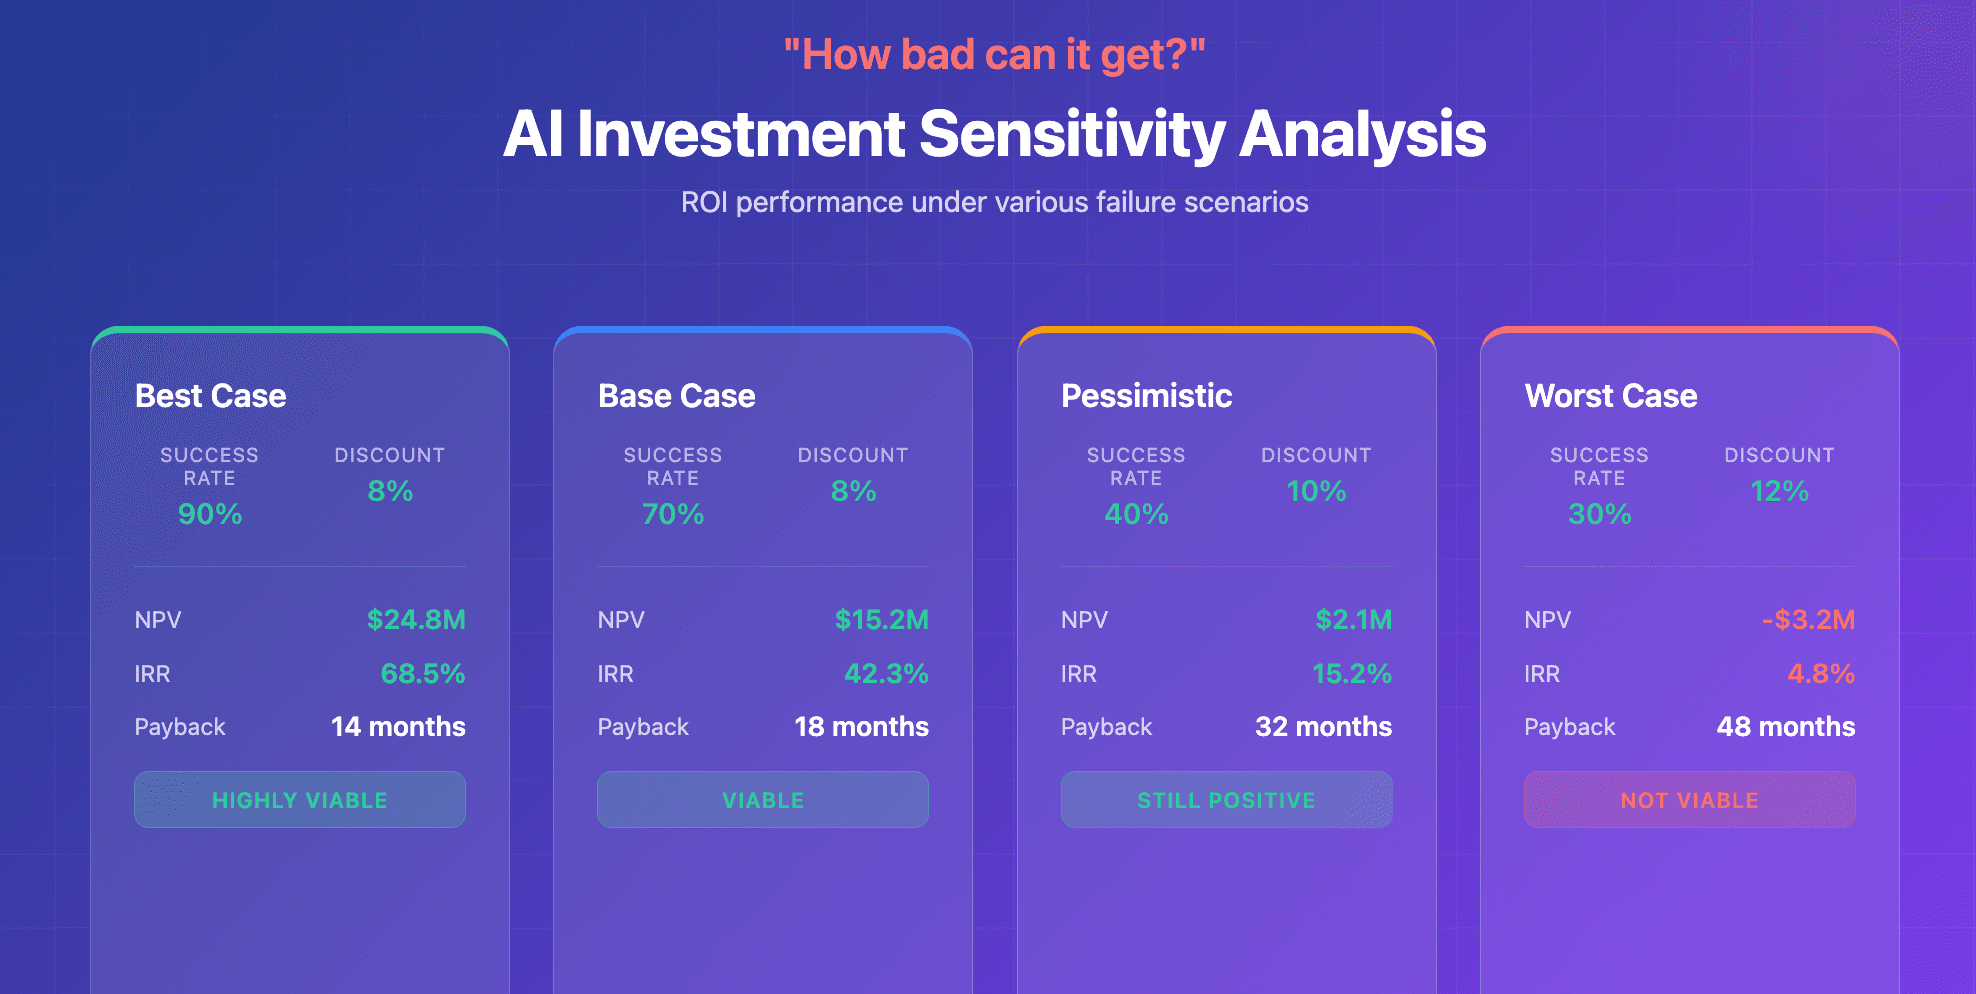Select the Base Case card title

pyautogui.click(x=677, y=396)
